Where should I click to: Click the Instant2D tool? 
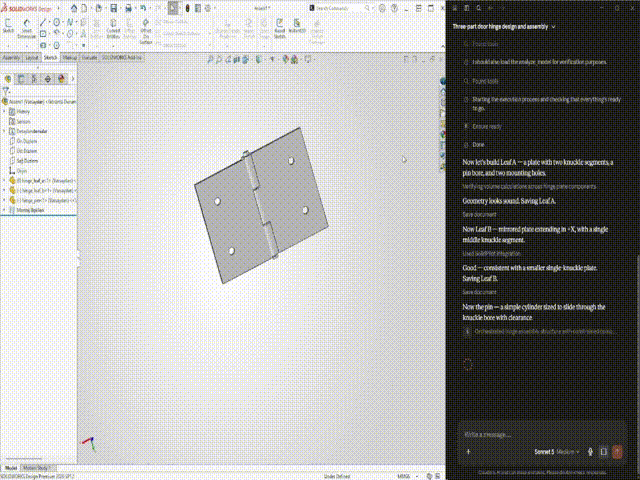pos(297,25)
